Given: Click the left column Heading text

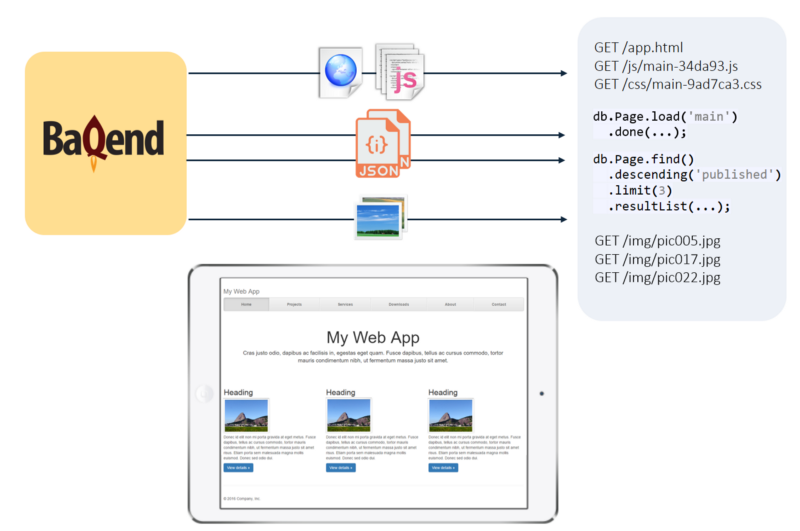Looking at the screenshot, I should point(238,392).
